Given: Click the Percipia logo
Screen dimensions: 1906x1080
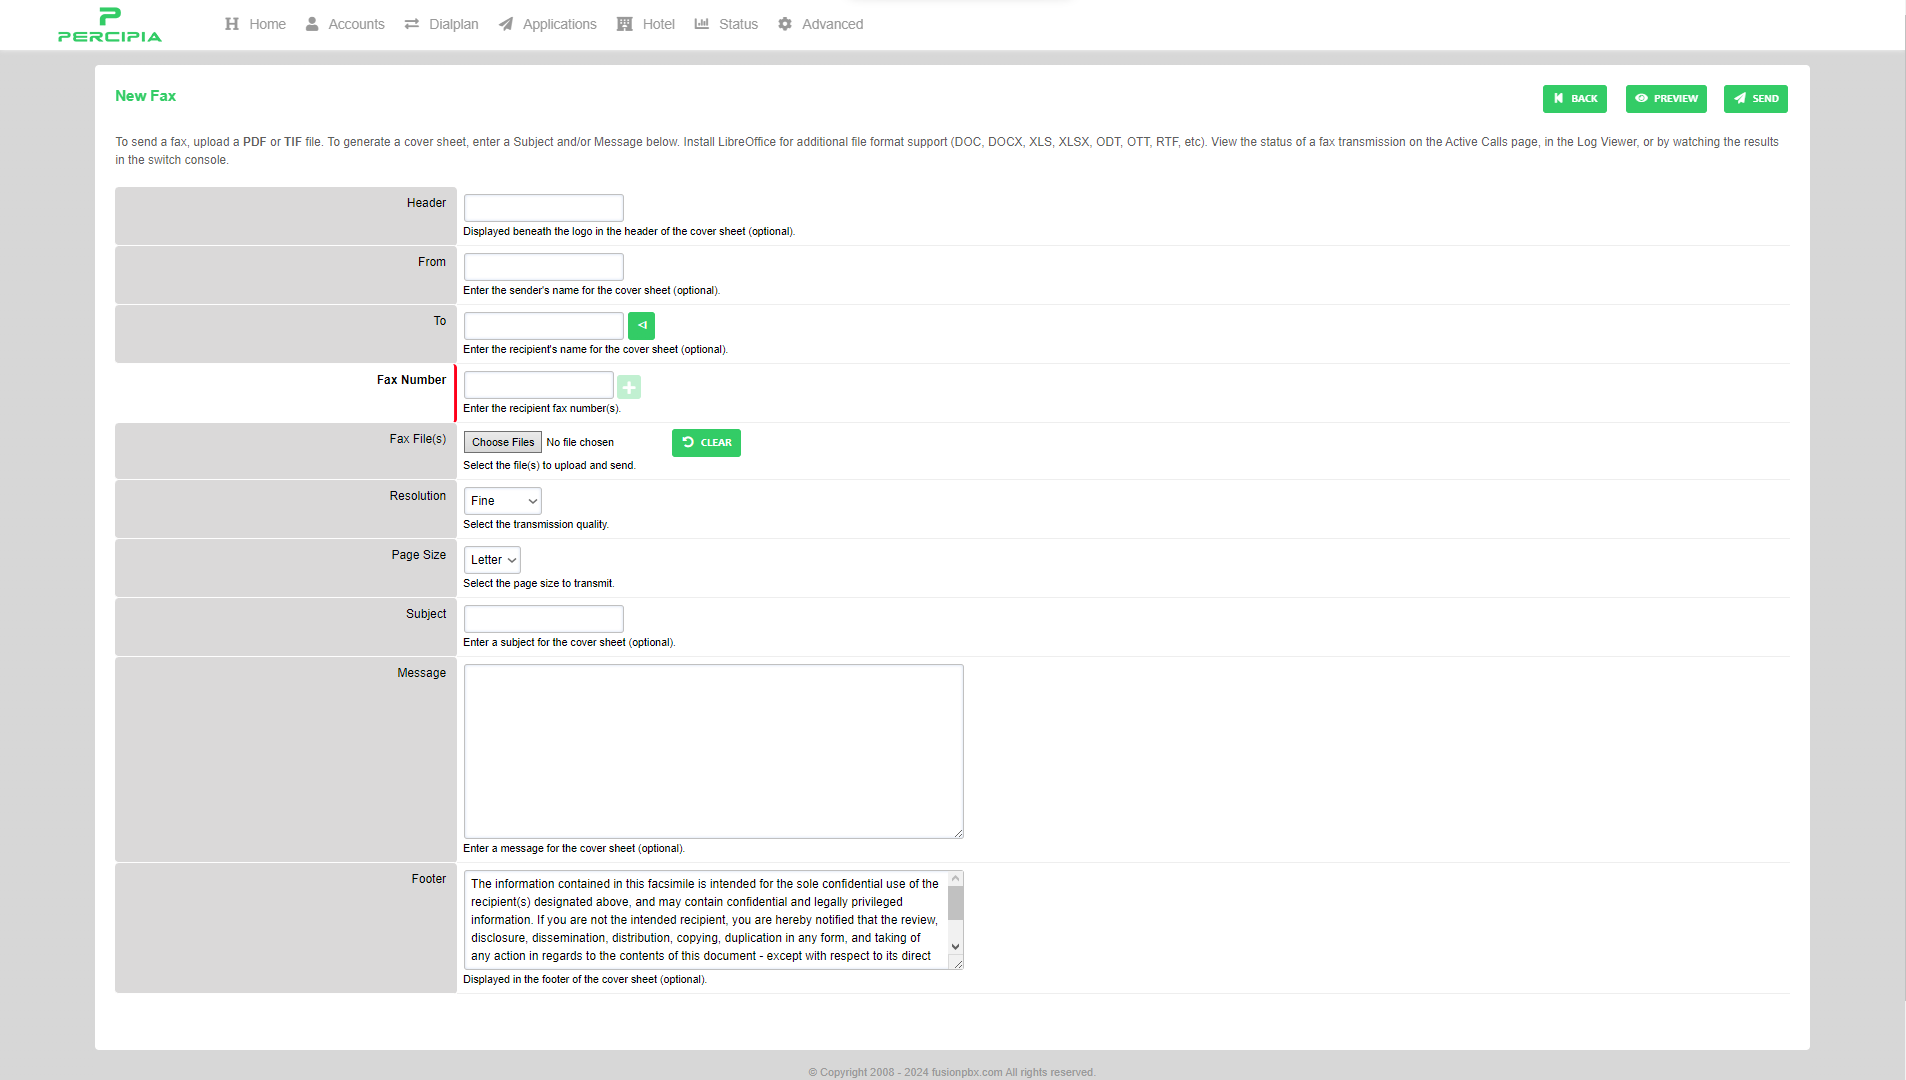Looking at the screenshot, I should 110,25.
